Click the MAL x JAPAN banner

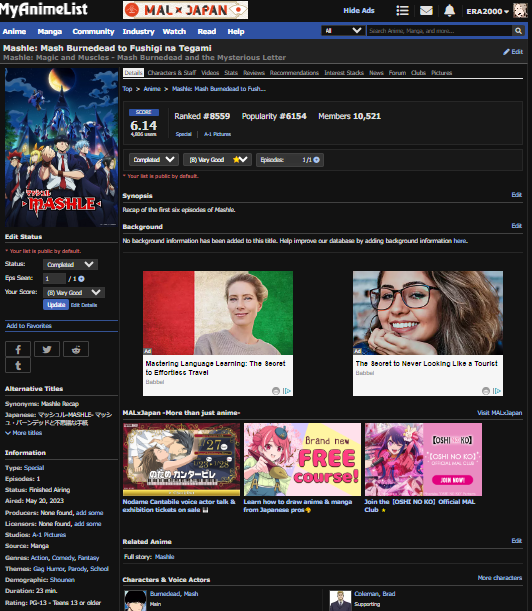point(186,10)
